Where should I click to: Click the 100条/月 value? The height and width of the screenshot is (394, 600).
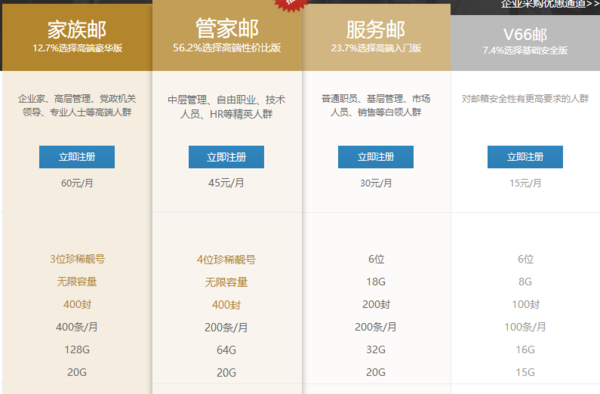[x=525, y=327]
